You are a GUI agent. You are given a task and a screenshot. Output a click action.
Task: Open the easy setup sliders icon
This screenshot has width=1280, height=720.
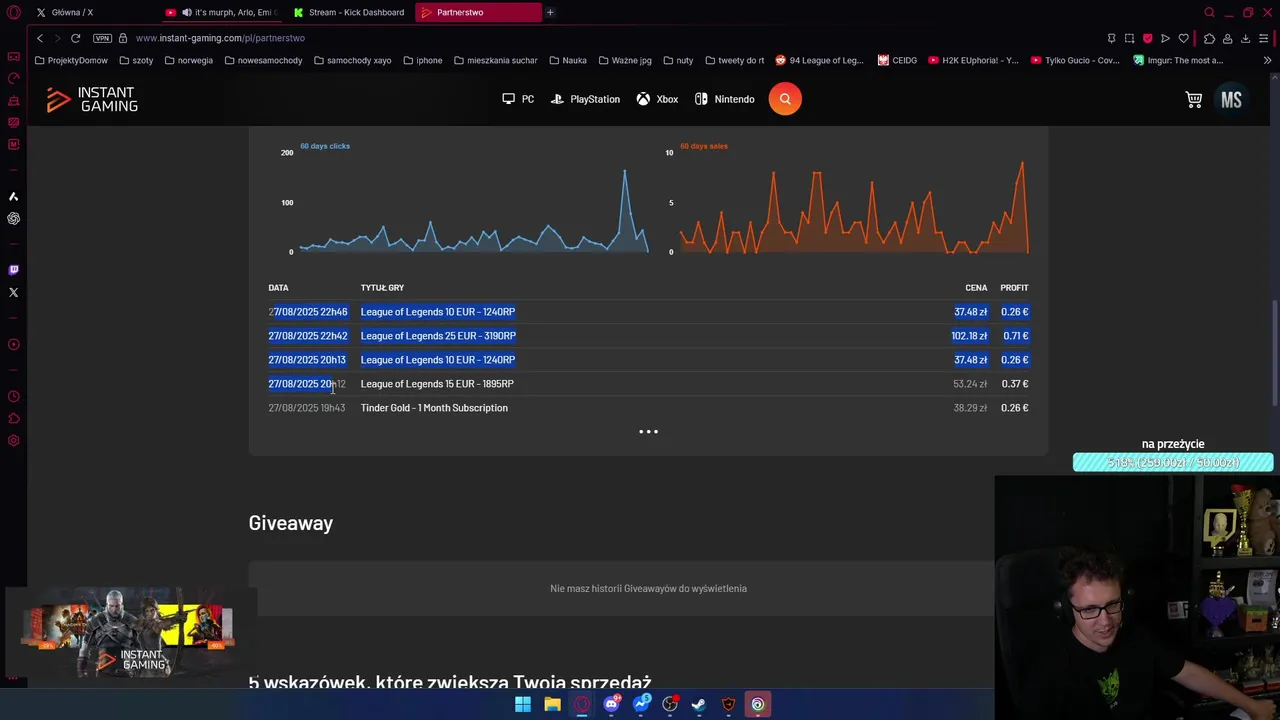tap(1264, 38)
